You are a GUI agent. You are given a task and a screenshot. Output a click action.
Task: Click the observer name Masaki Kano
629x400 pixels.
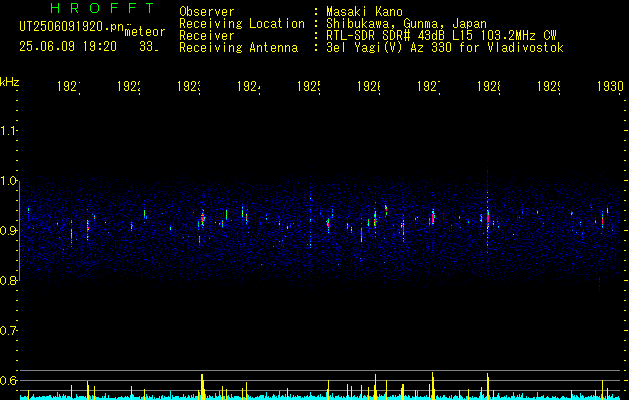click(x=365, y=12)
